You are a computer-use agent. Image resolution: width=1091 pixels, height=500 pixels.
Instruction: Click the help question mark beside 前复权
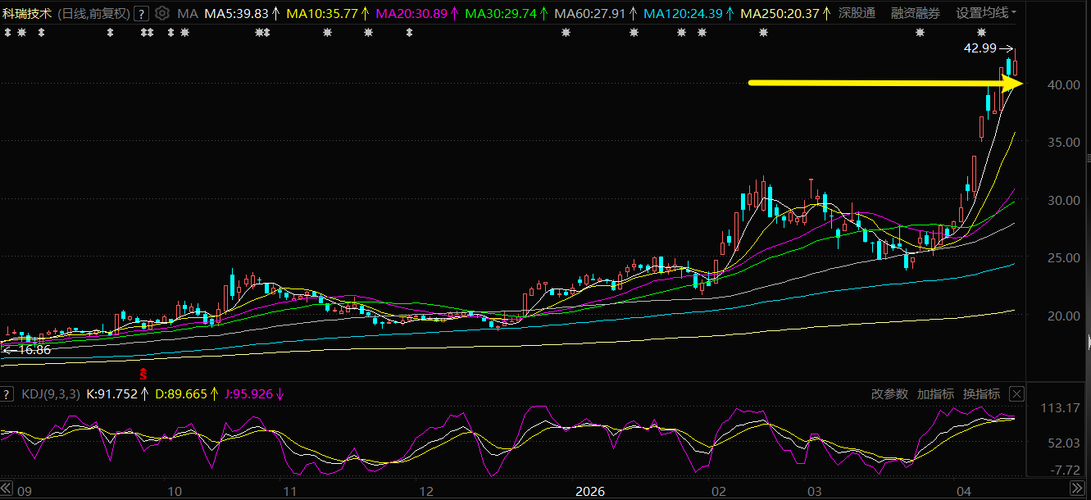tap(141, 14)
